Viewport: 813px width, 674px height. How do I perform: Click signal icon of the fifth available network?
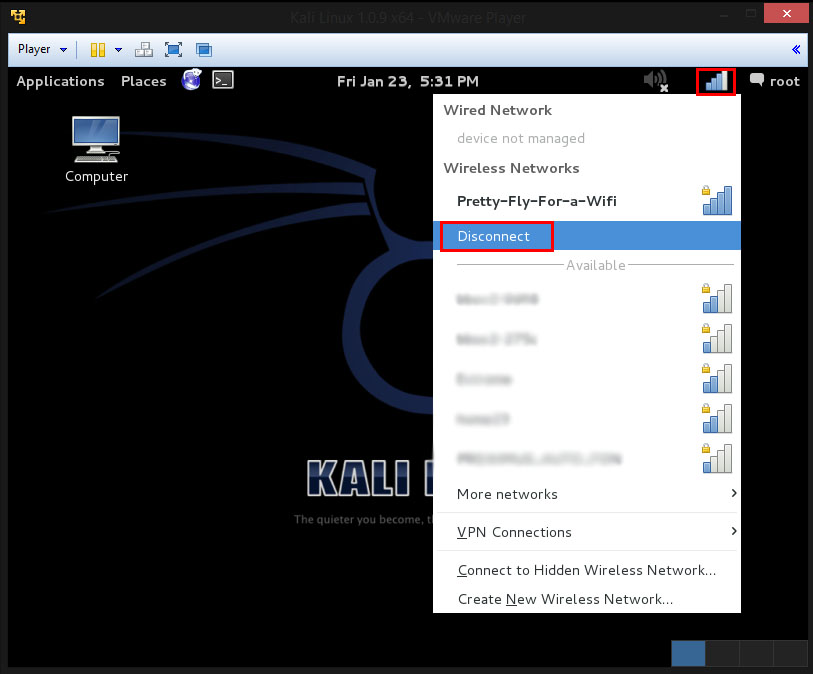pyautogui.click(x=717, y=458)
